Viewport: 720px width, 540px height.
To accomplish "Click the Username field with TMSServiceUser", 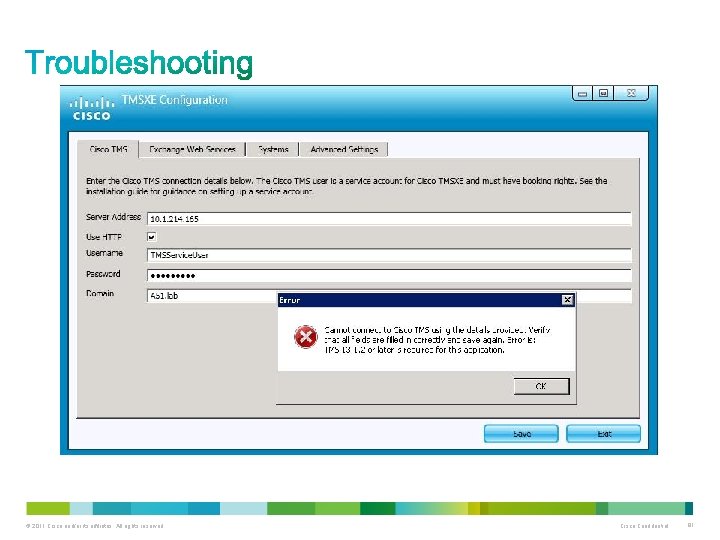I will pos(389,255).
